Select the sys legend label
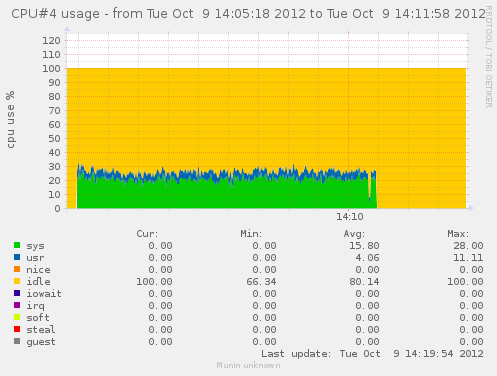The image size is (497, 376). pos(35,246)
